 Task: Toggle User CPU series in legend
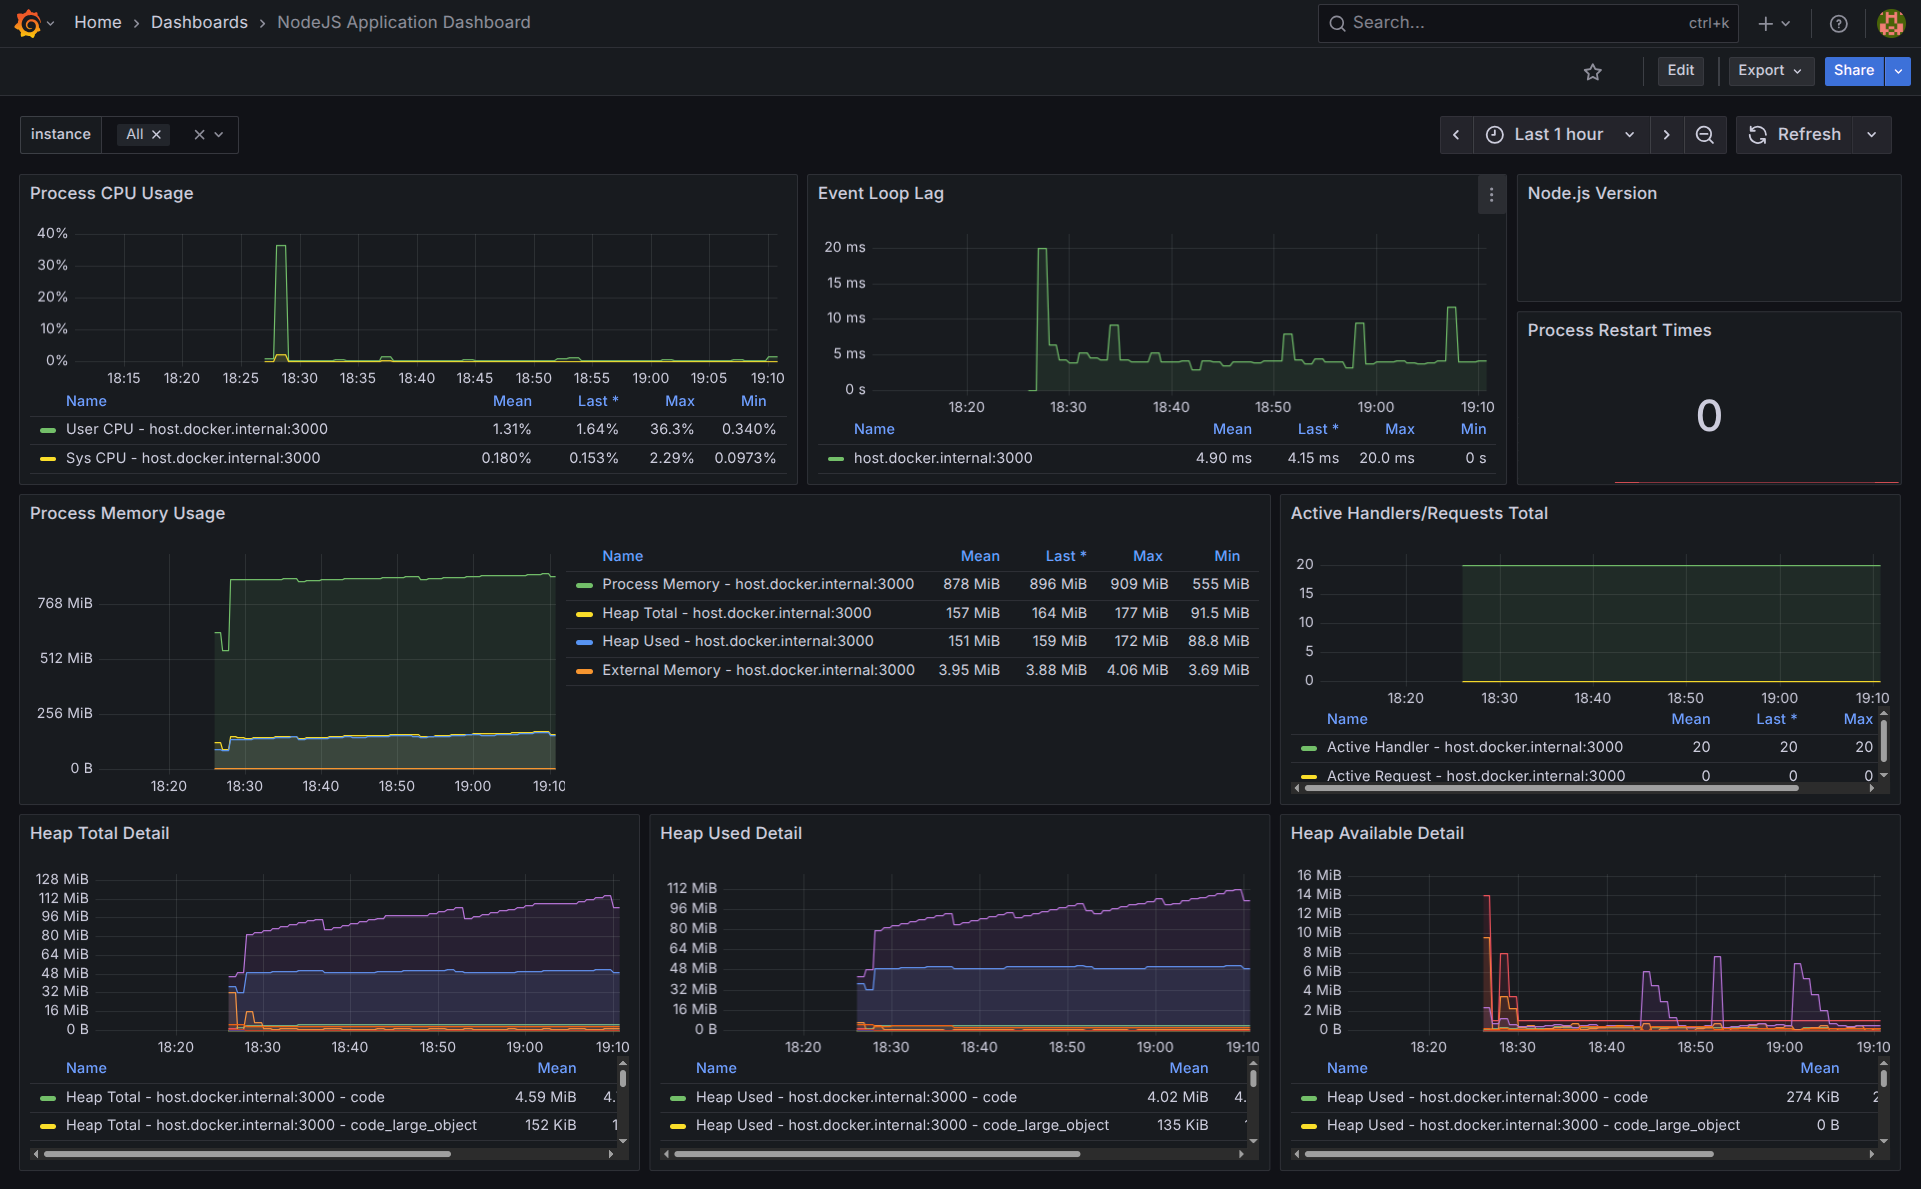click(196, 429)
